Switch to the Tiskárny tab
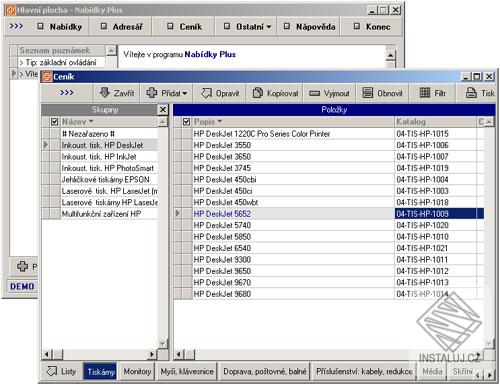 100,371
